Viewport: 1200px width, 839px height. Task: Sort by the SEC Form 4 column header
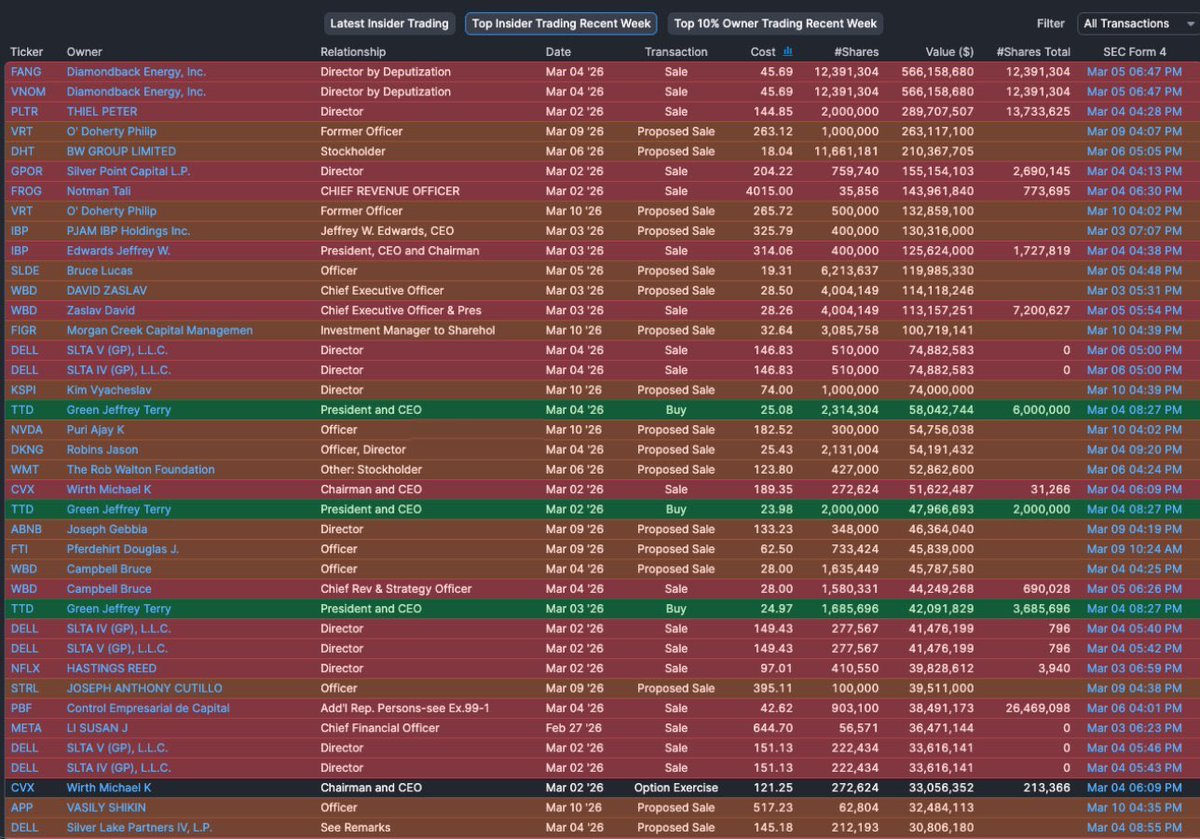coord(1134,52)
